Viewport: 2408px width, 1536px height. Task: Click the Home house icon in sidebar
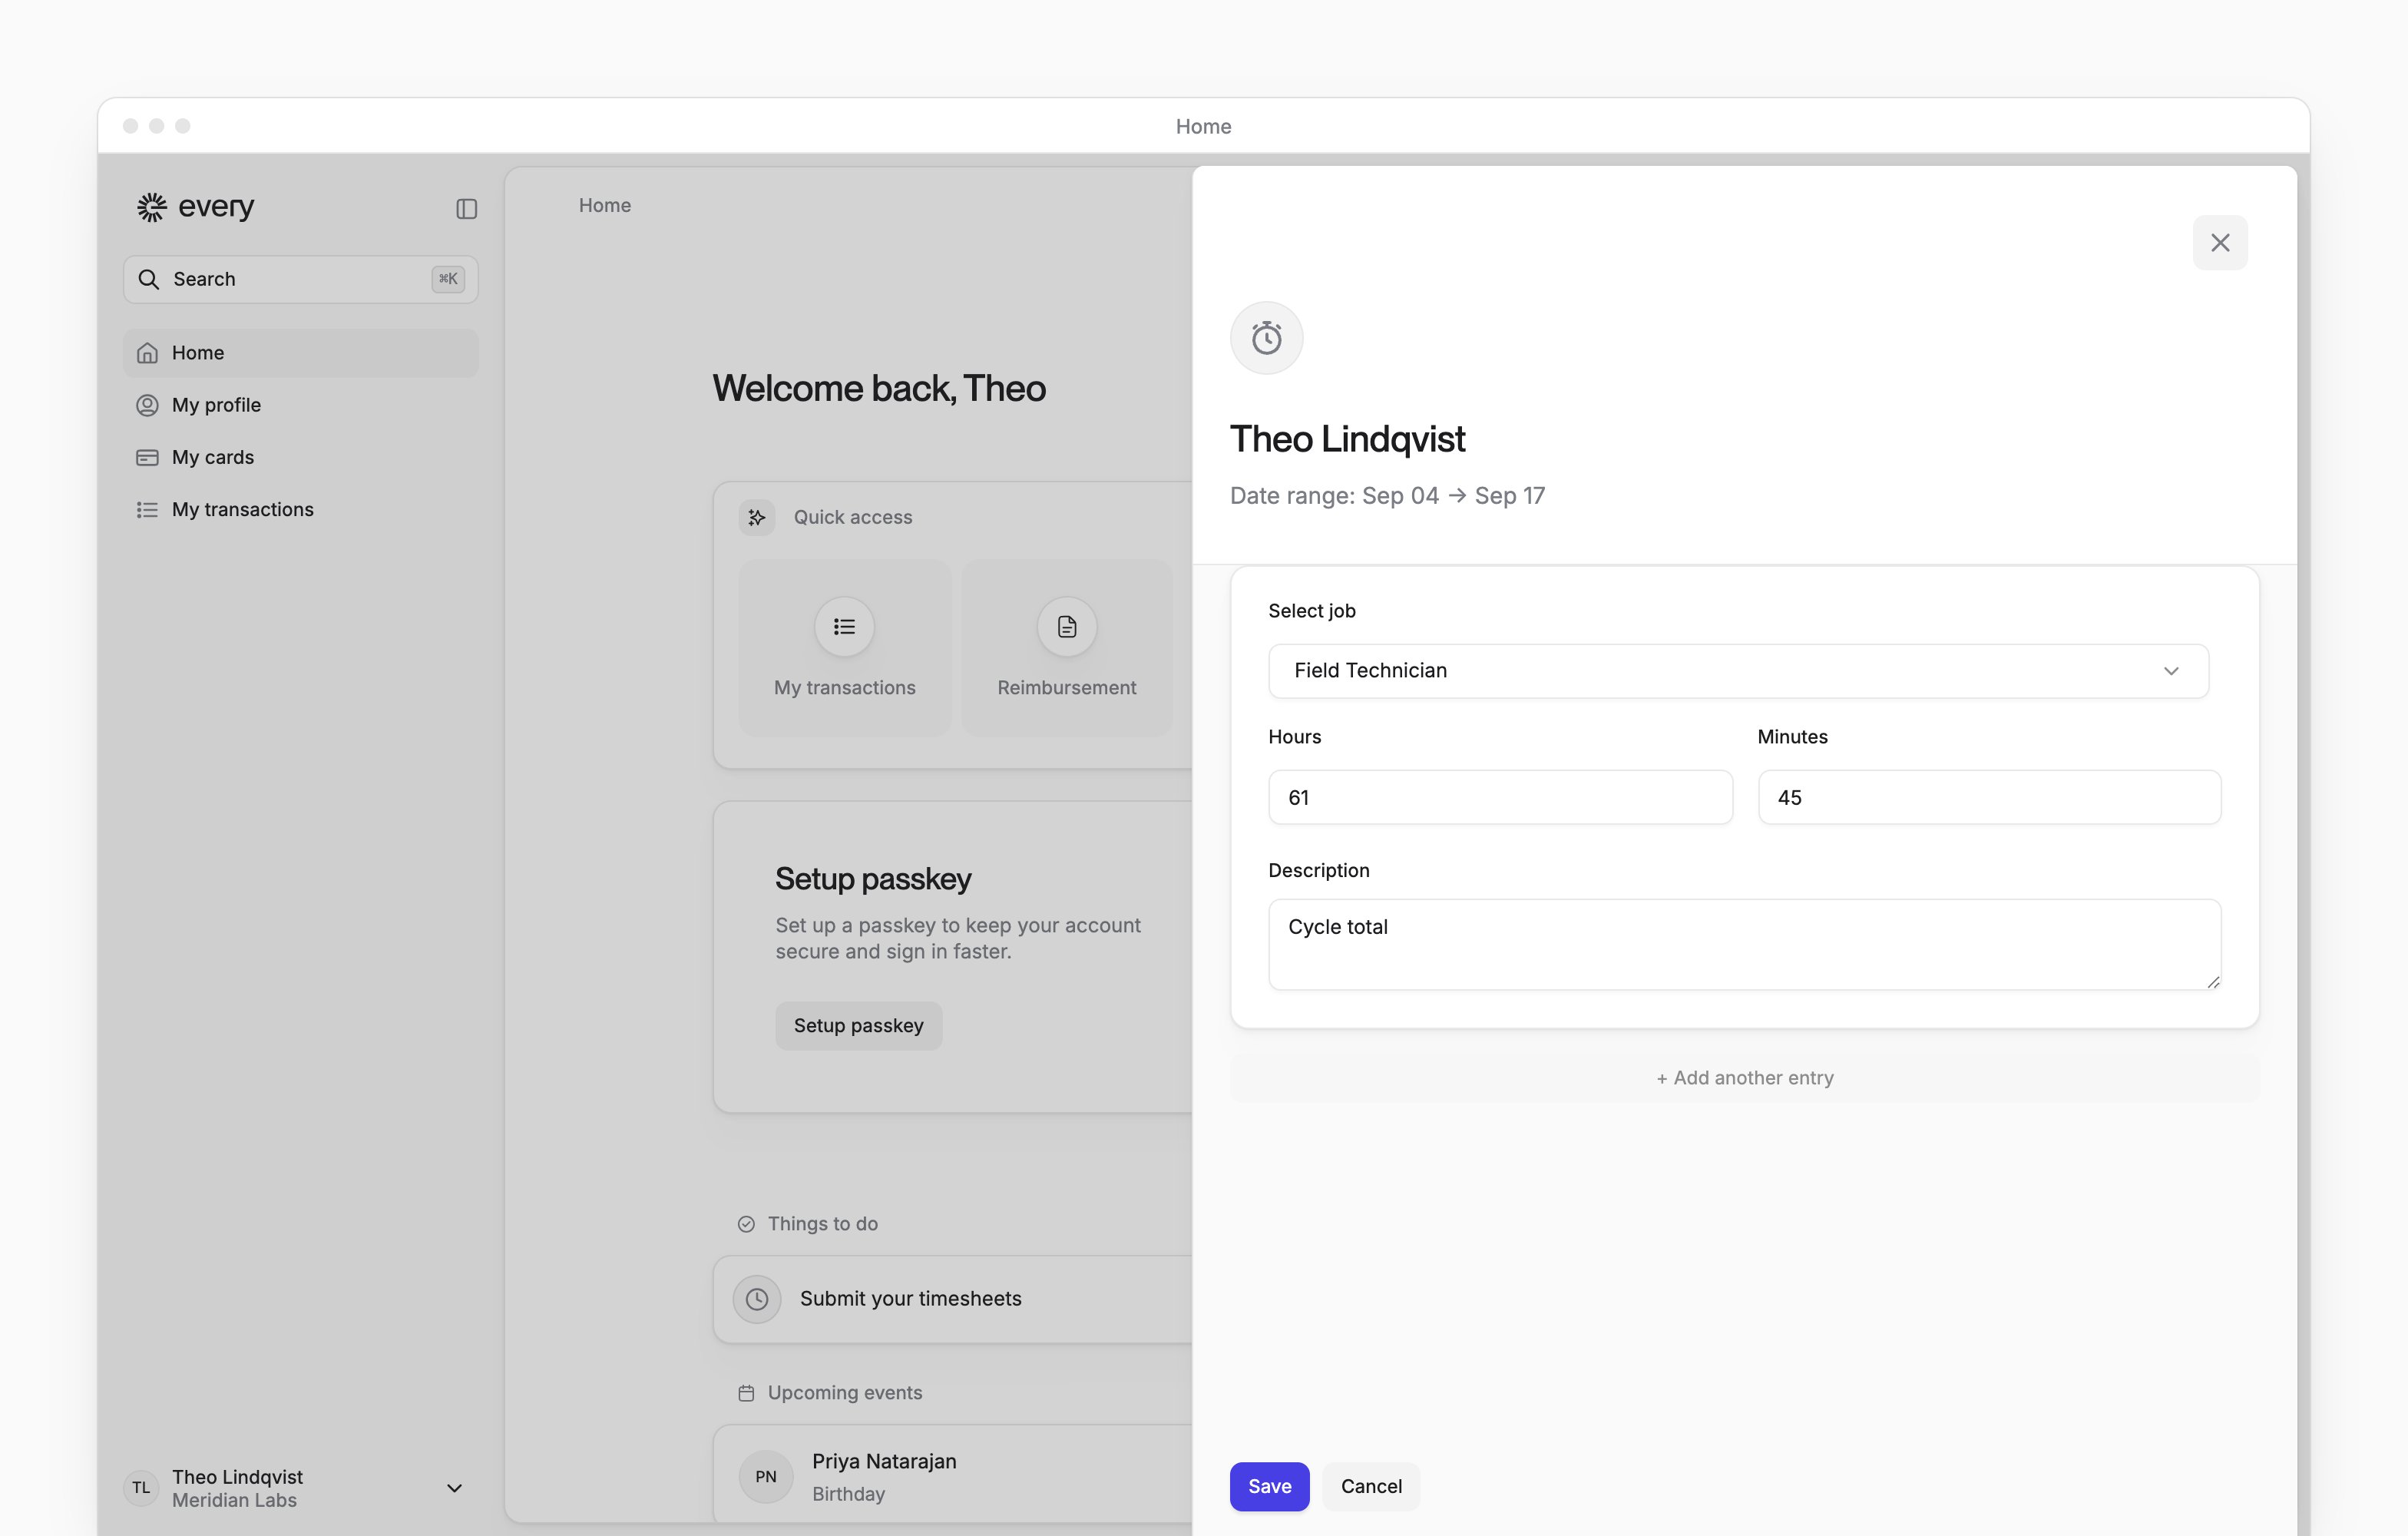click(147, 353)
